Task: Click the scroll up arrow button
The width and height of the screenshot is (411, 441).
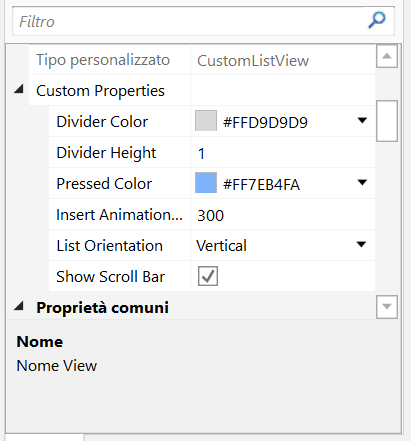Action: pyautogui.click(x=387, y=56)
